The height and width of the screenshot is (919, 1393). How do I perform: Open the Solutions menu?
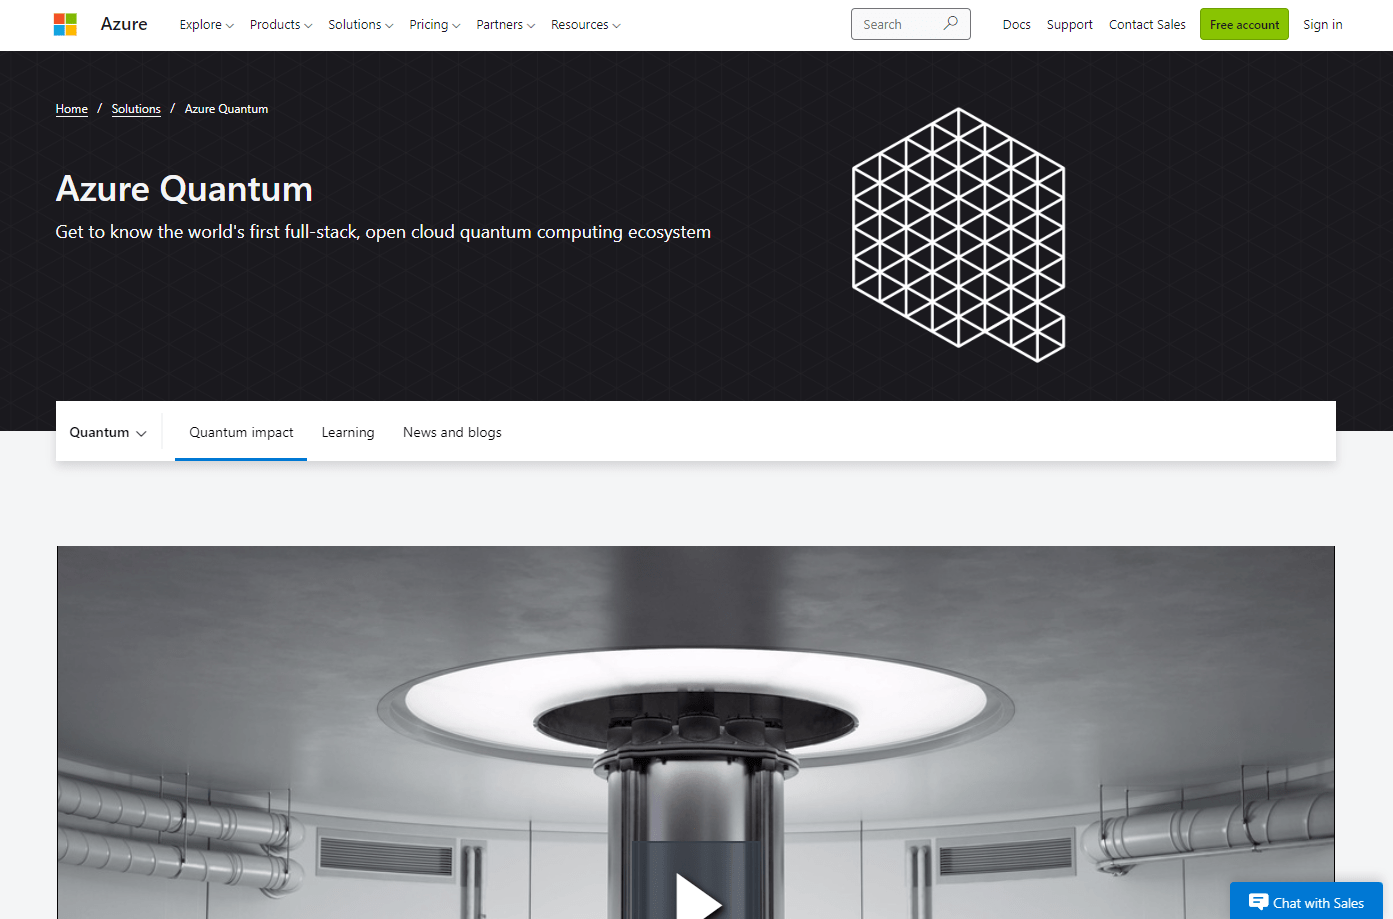(x=359, y=24)
